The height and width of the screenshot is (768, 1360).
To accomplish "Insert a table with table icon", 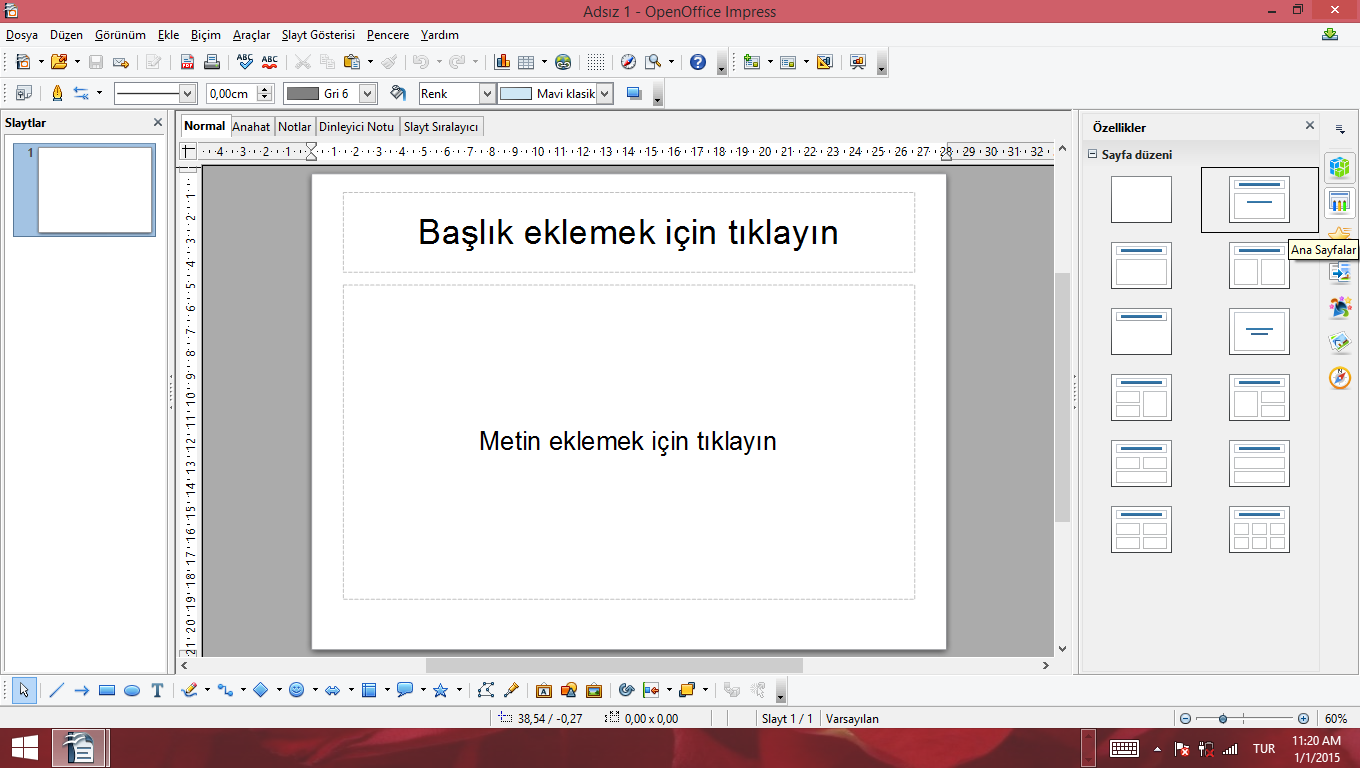I will click(526, 62).
